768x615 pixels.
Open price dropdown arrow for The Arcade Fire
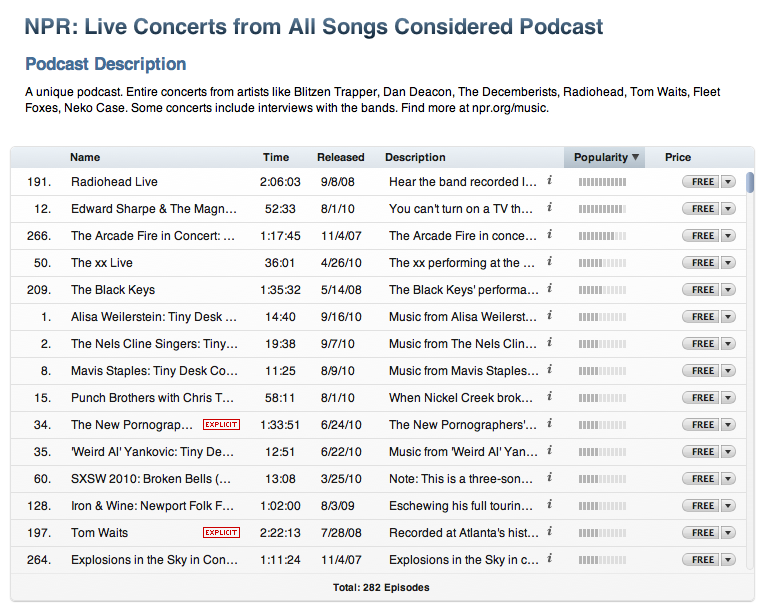728,236
